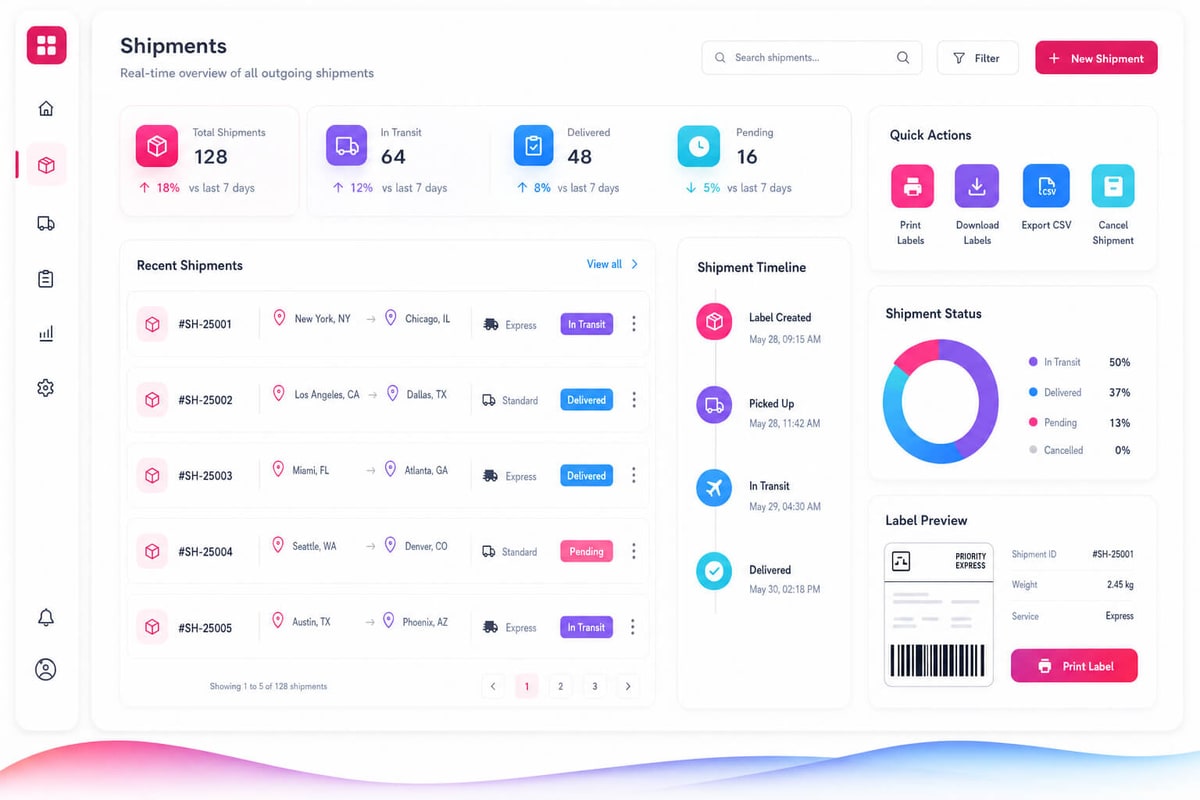Click the gray Cancelled legend dot
1200x800 pixels.
1033,451
